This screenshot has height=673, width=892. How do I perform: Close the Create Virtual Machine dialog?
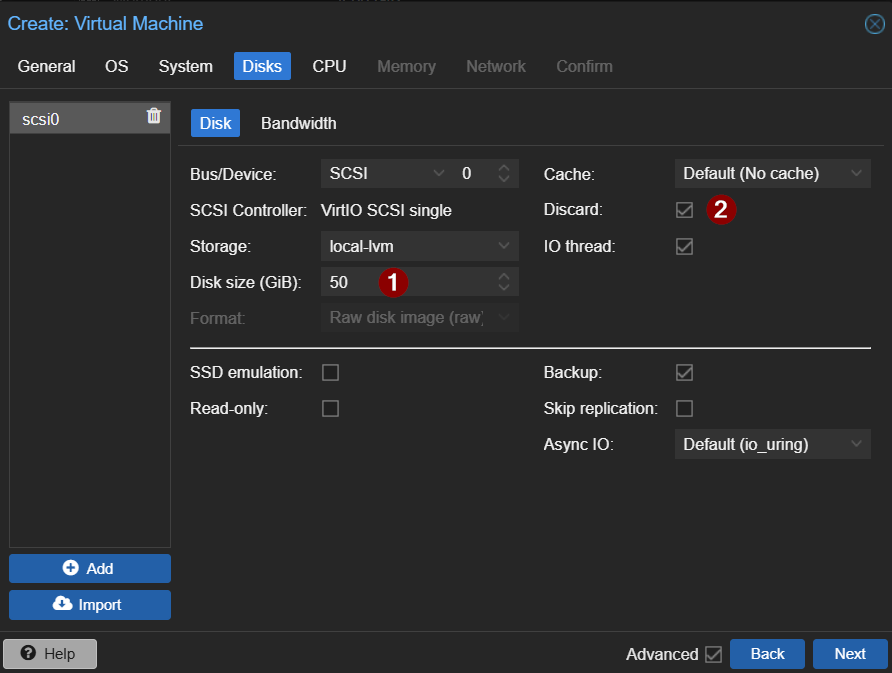pos(874,24)
